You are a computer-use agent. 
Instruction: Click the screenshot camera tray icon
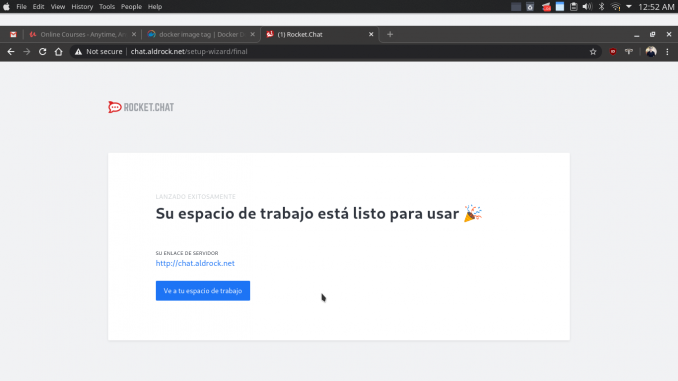pyautogui.click(x=530, y=6)
